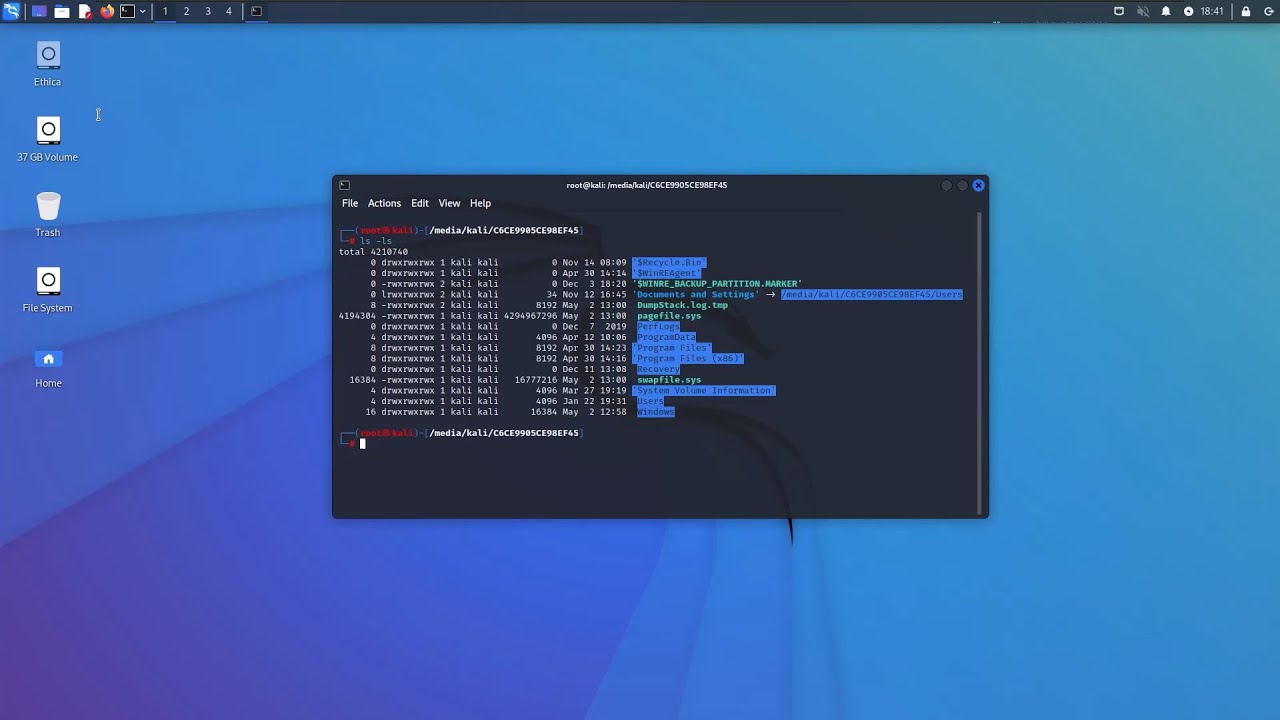The width and height of the screenshot is (1280, 720).
Task: Click the display settings tray icon
Action: tap(1119, 11)
